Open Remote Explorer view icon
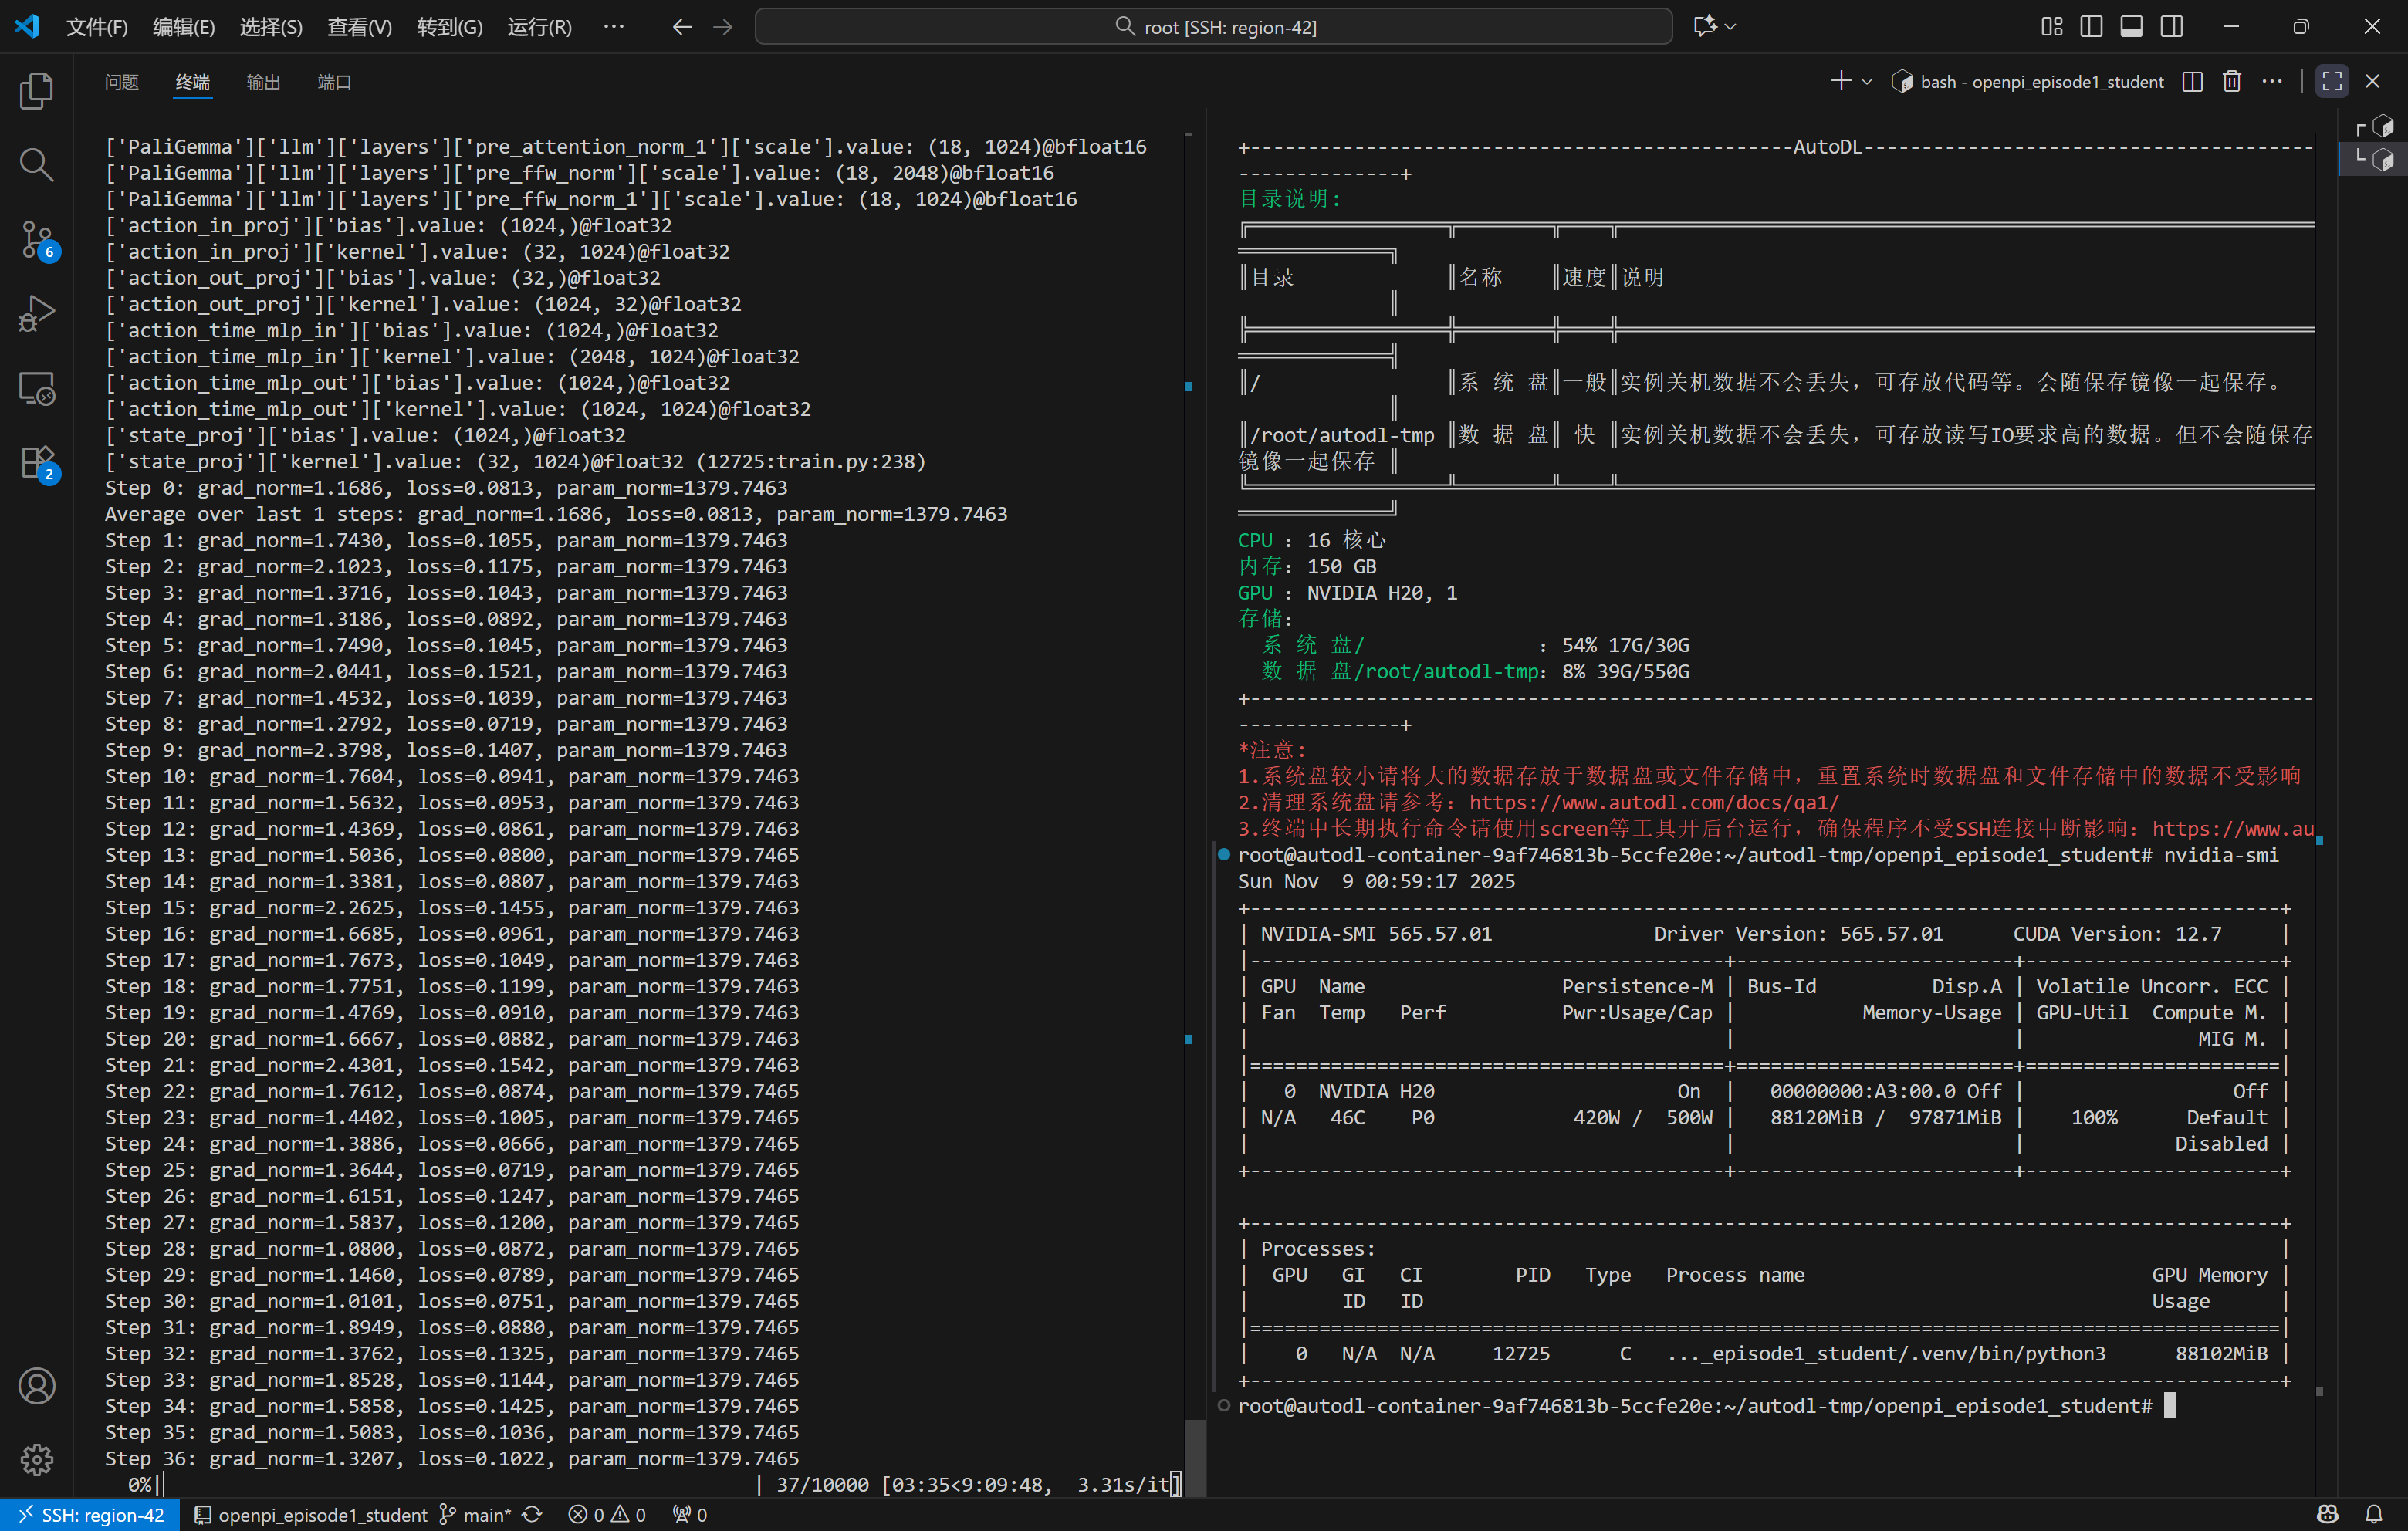Image resolution: width=2408 pixels, height=1531 pixels. tap(36, 388)
